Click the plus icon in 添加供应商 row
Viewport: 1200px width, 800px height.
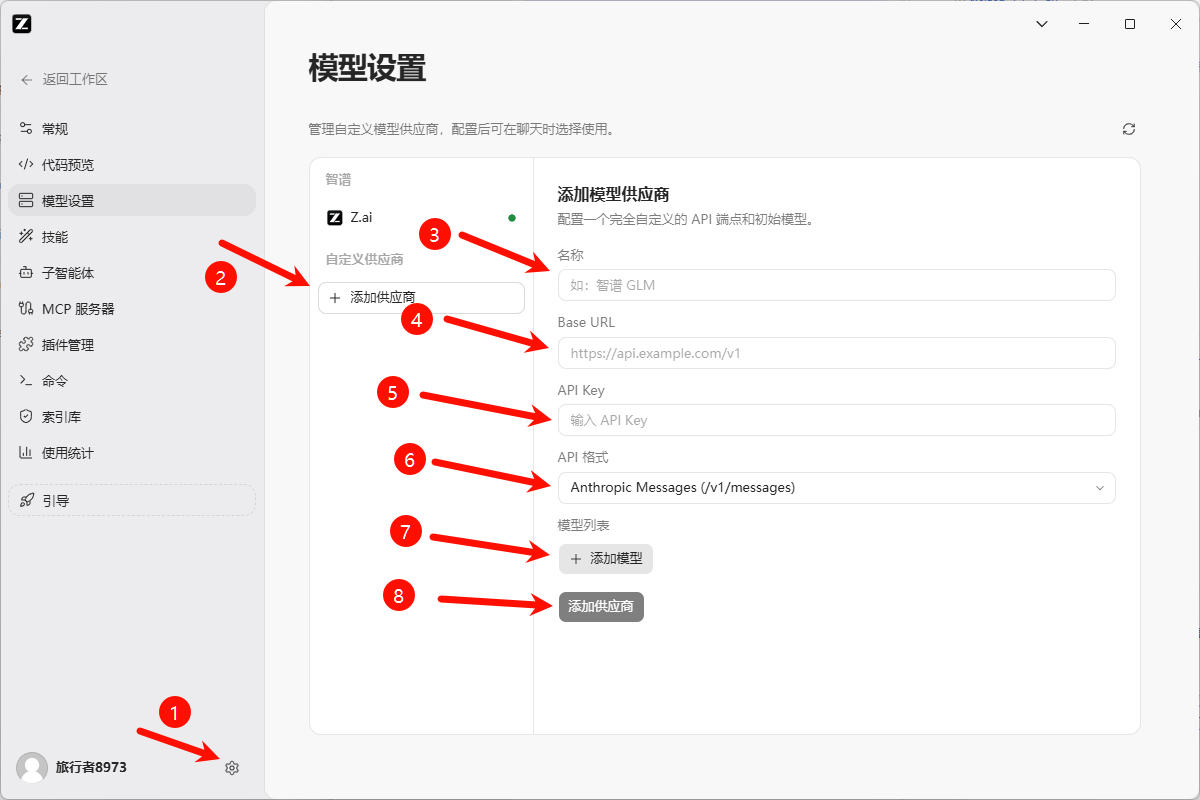coord(335,298)
